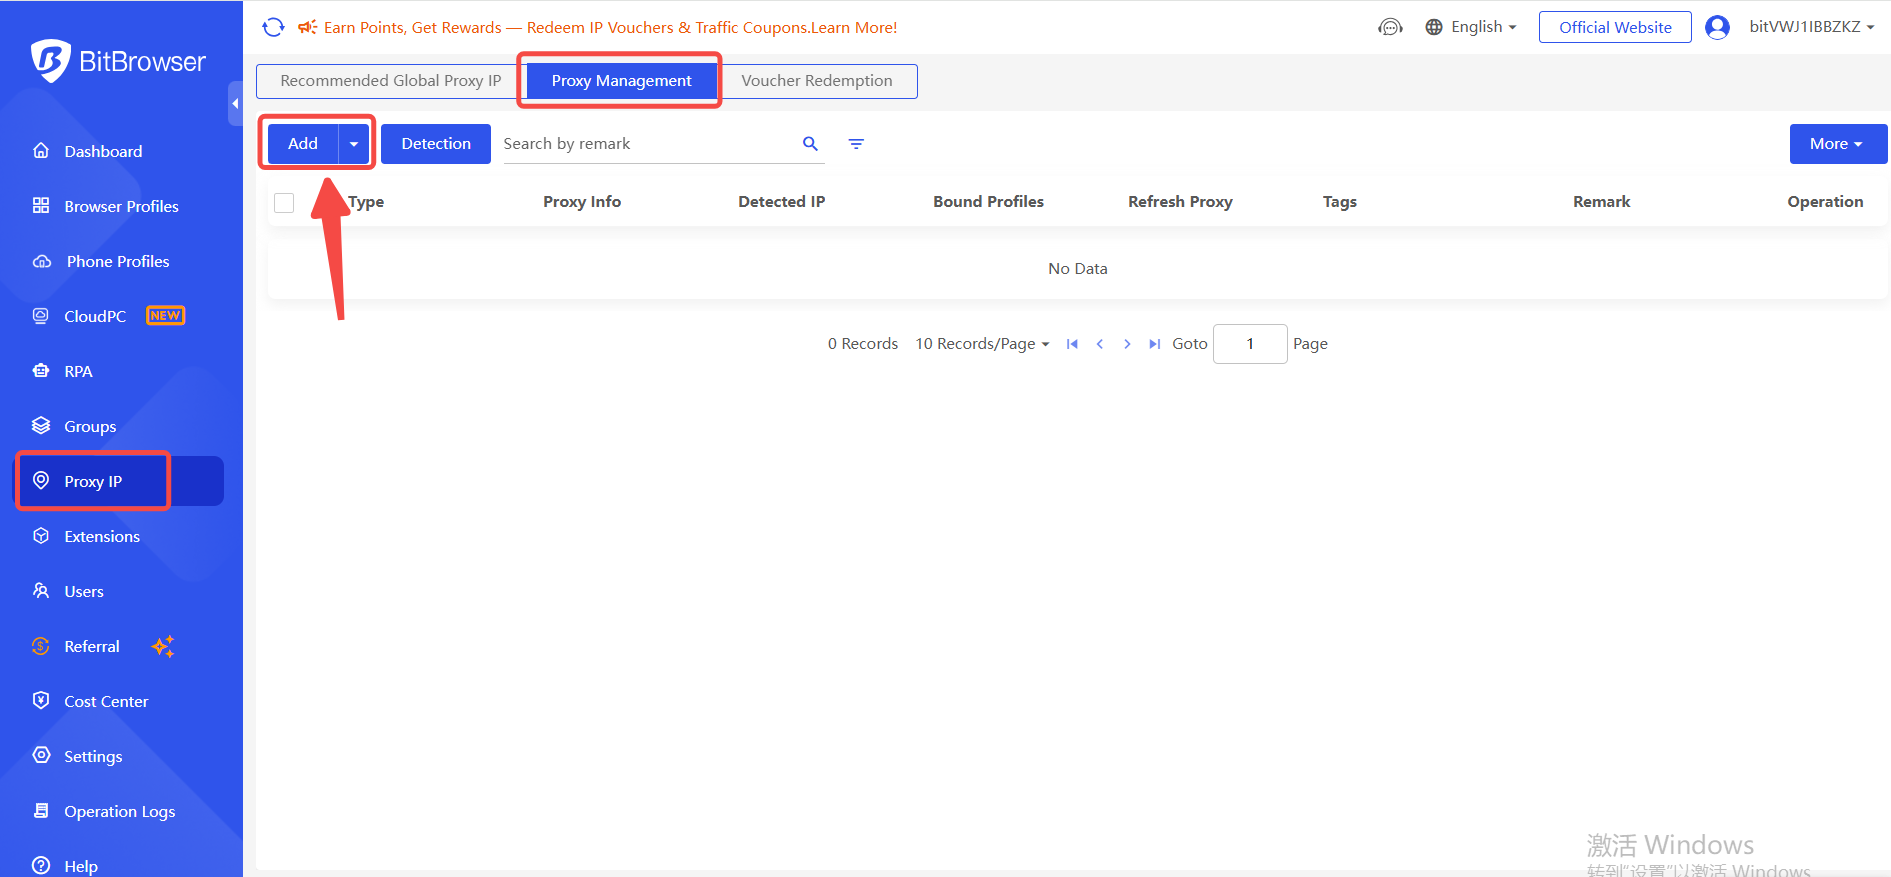Click the Add proxy button
The image size is (1891, 877).
pos(303,144)
